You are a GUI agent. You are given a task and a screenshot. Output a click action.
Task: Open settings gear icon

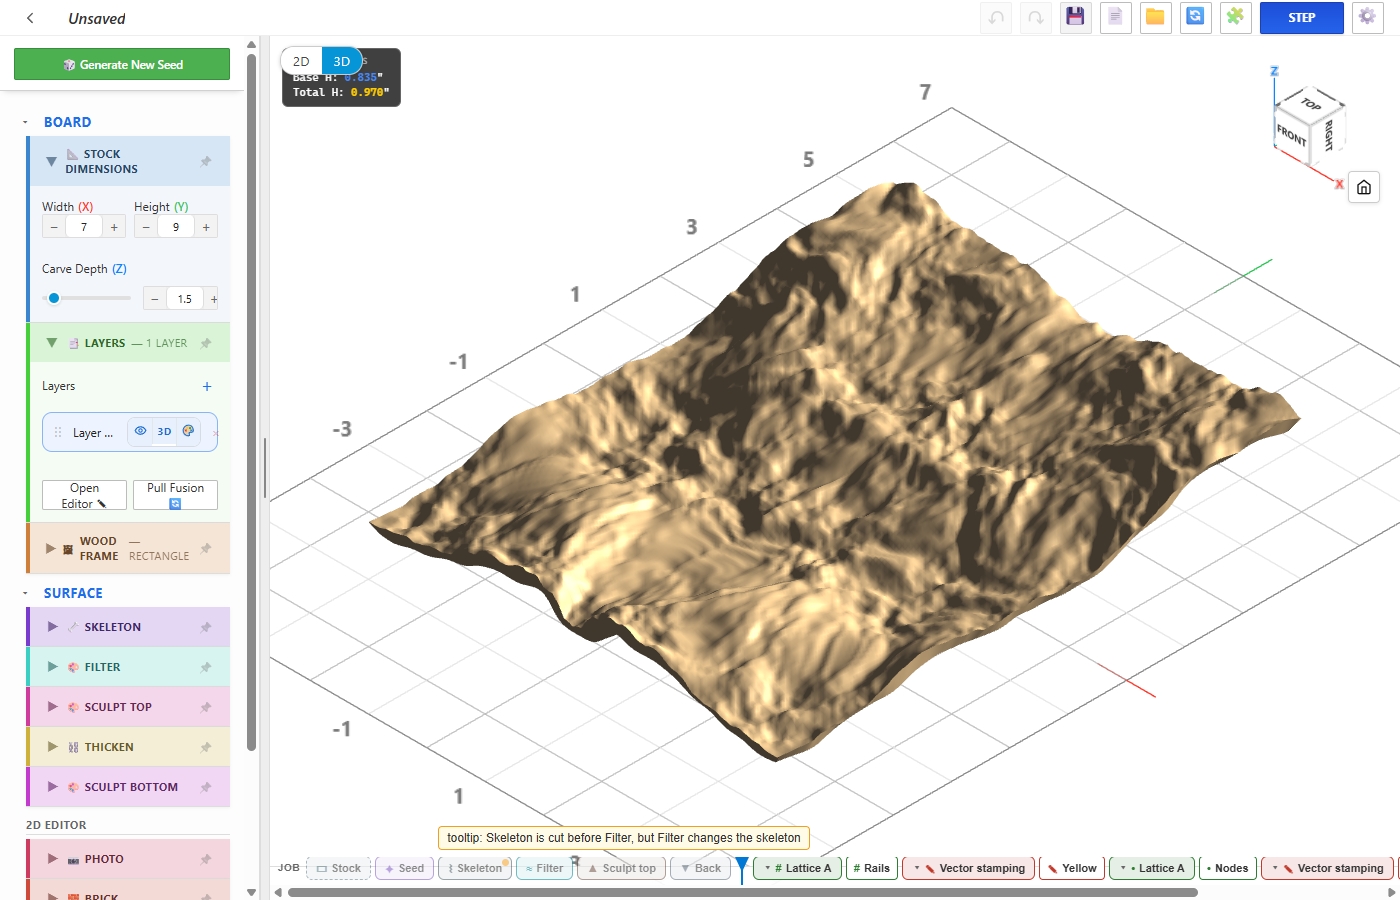coord(1367,17)
